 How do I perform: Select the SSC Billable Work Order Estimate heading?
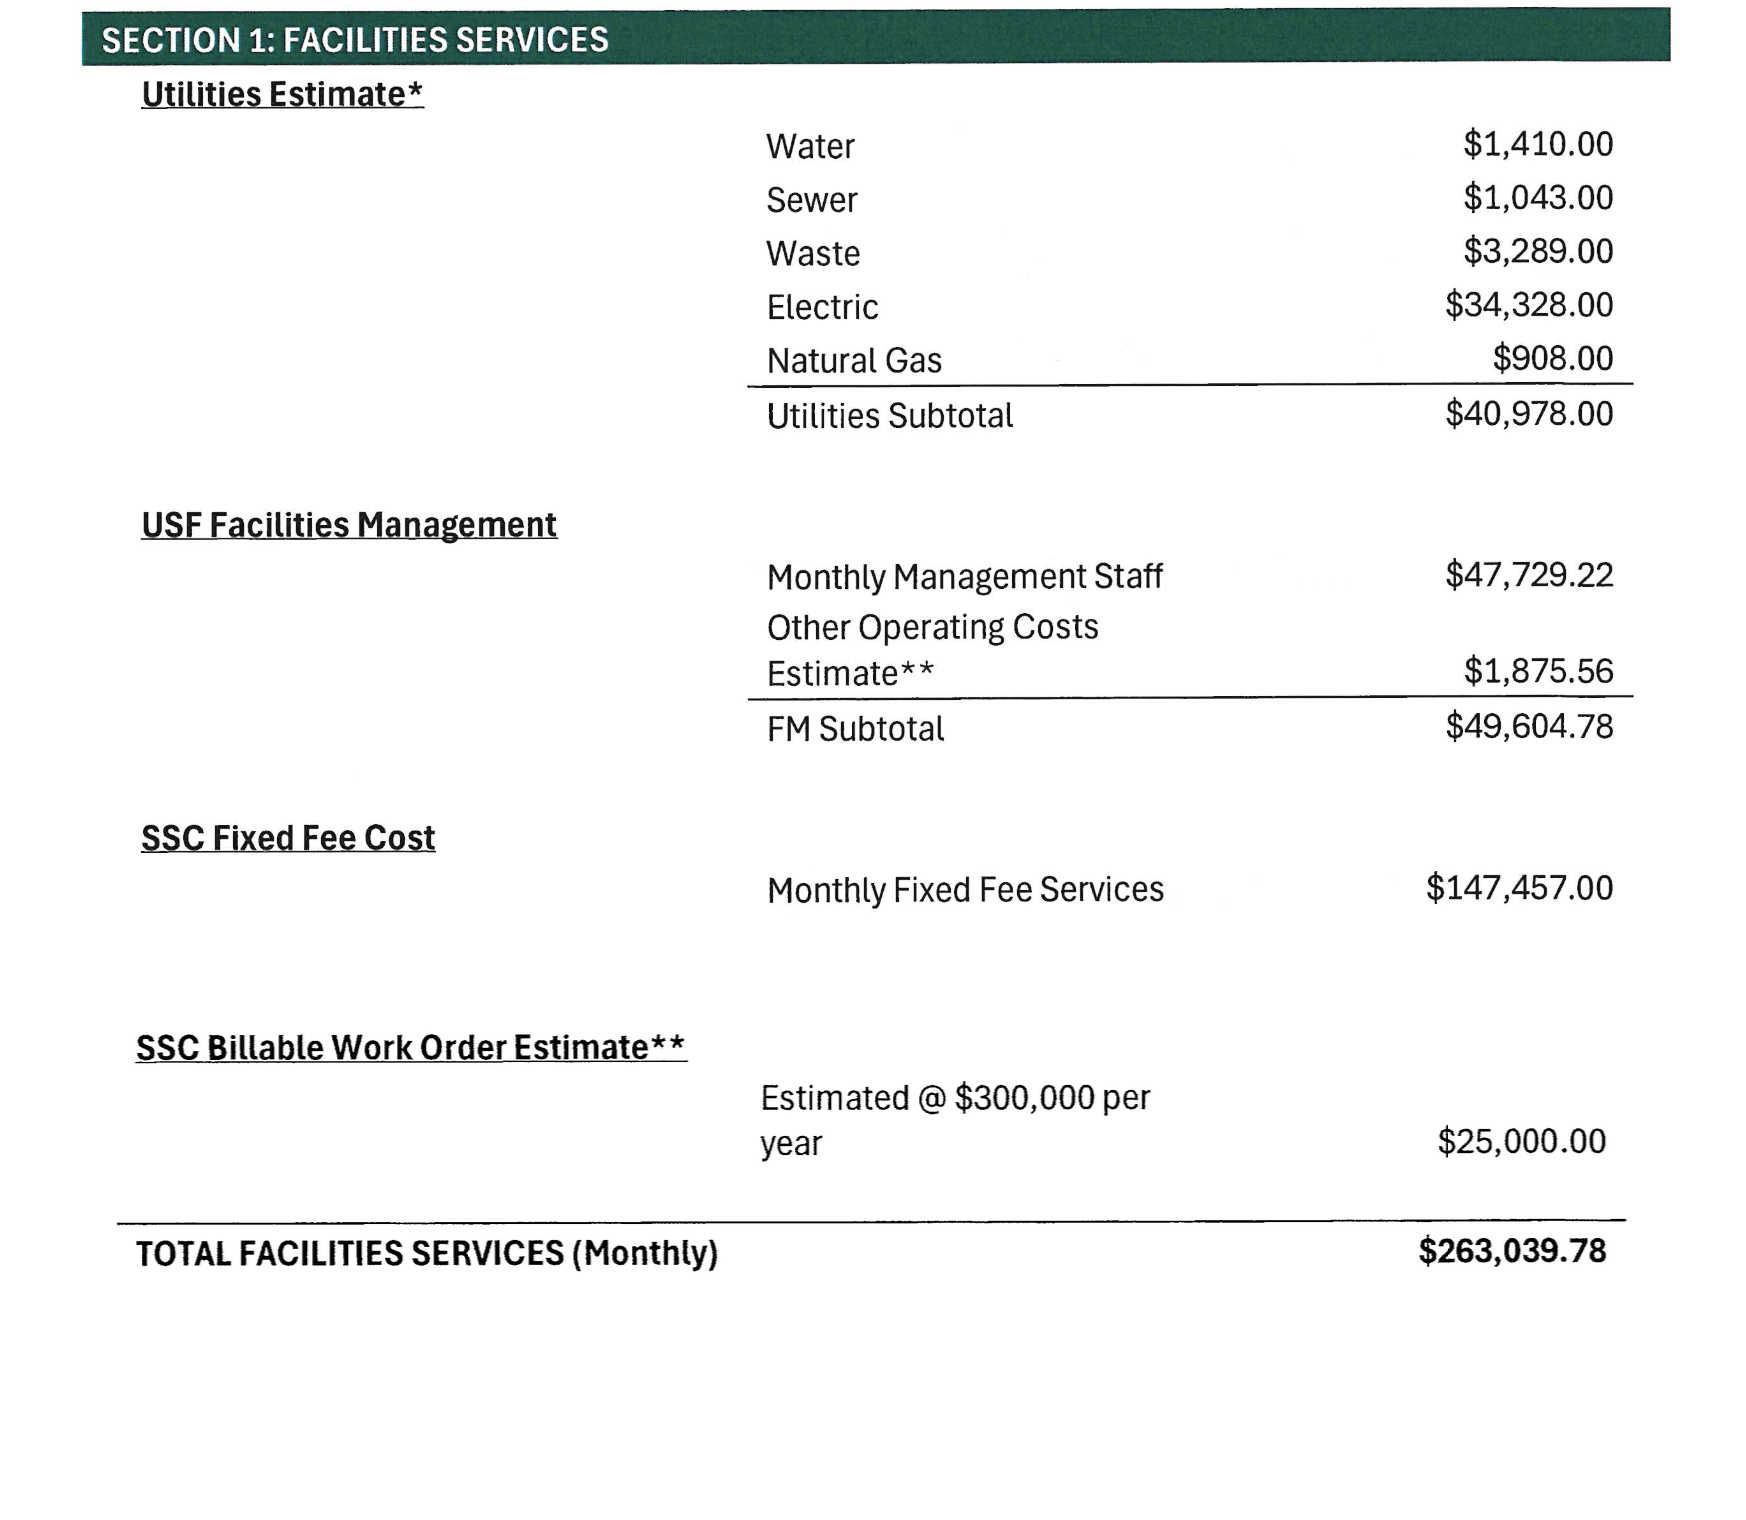tap(411, 1048)
